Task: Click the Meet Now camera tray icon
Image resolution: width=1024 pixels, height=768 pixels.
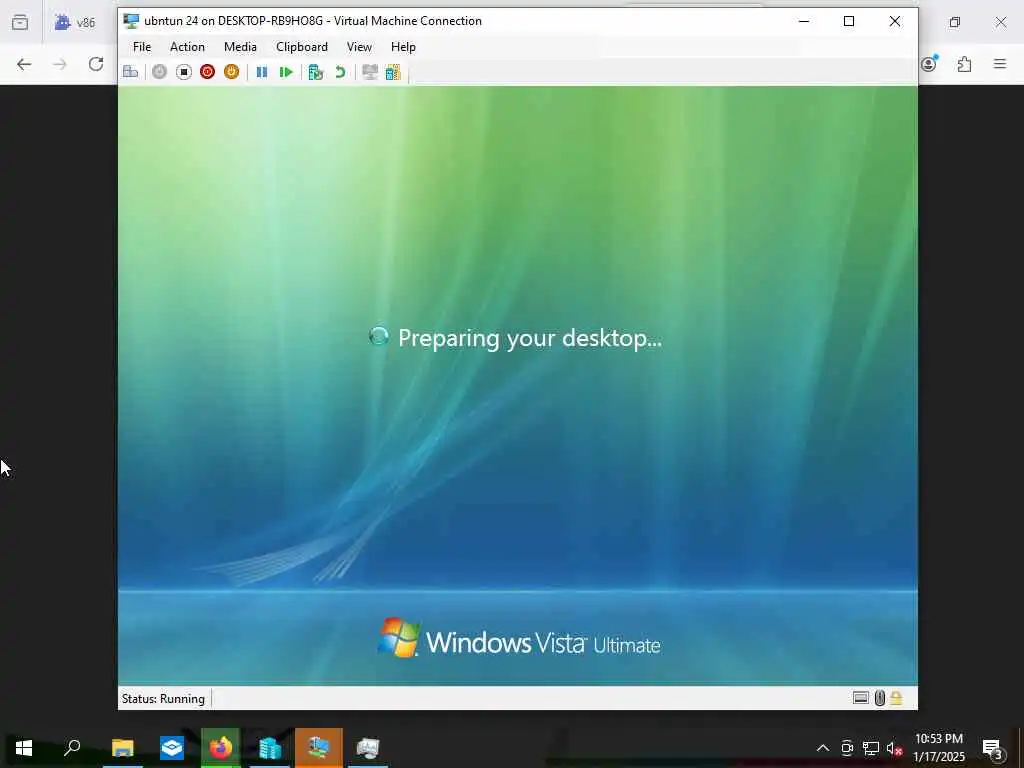Action: [847, 748]
